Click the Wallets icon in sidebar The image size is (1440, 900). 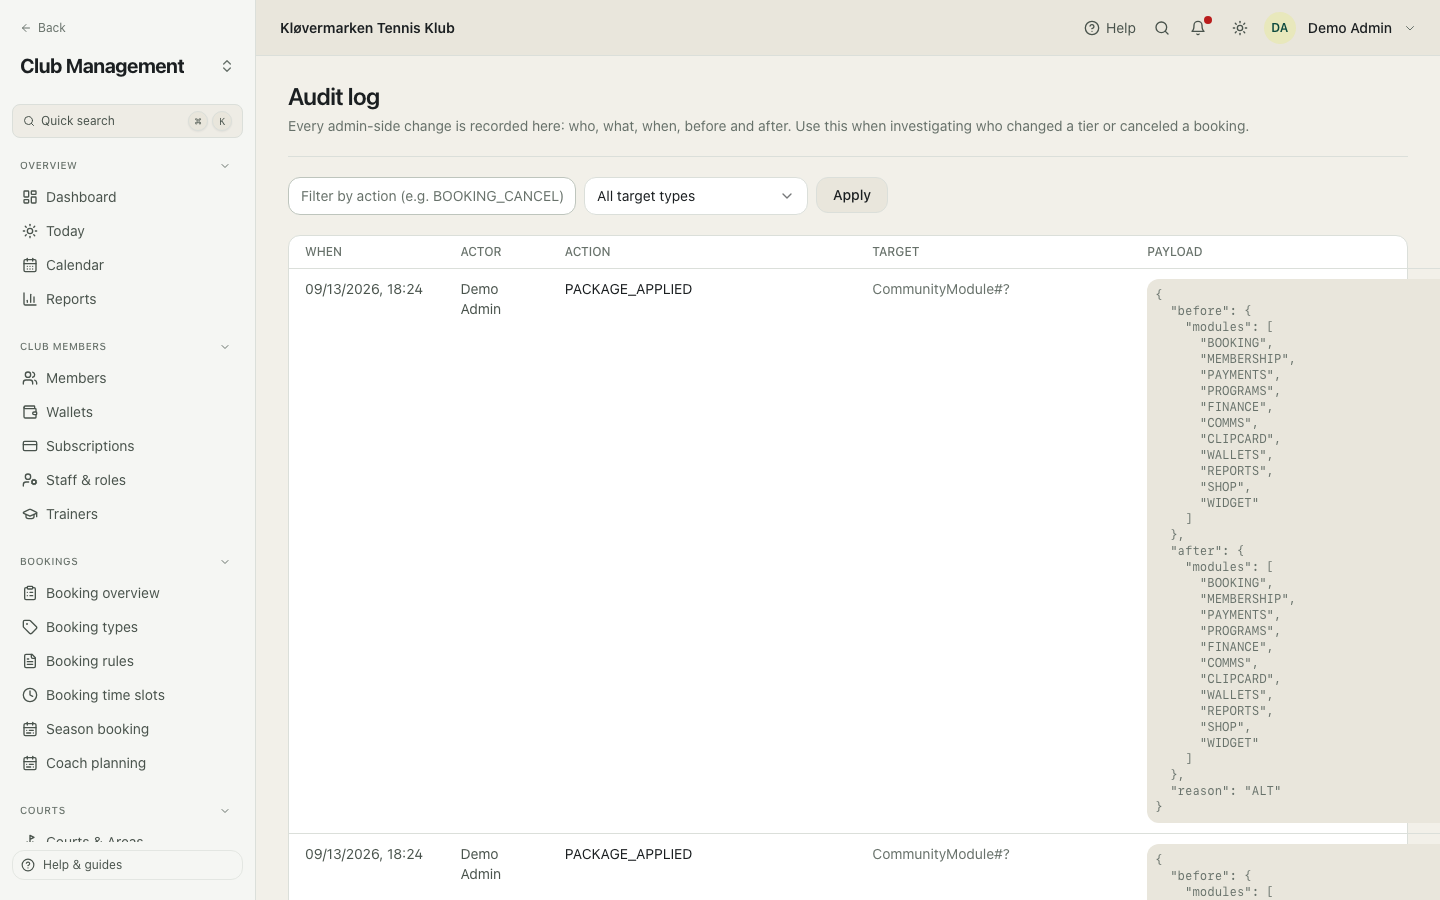coord(30,412)
